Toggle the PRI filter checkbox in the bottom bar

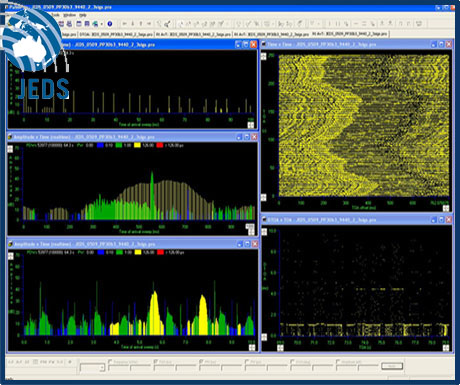(x=201, y=361)
